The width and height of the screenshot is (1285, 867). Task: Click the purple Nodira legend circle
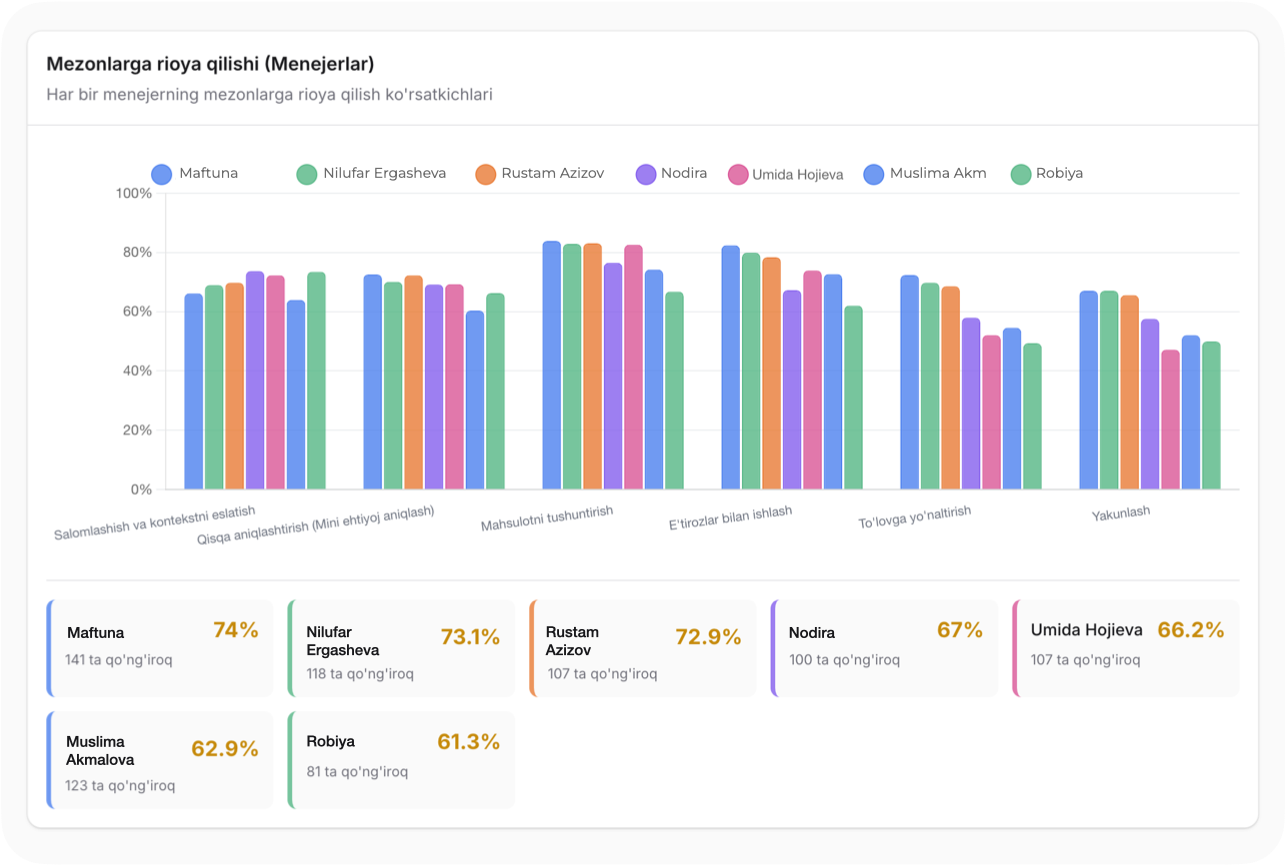coord(646,174)
